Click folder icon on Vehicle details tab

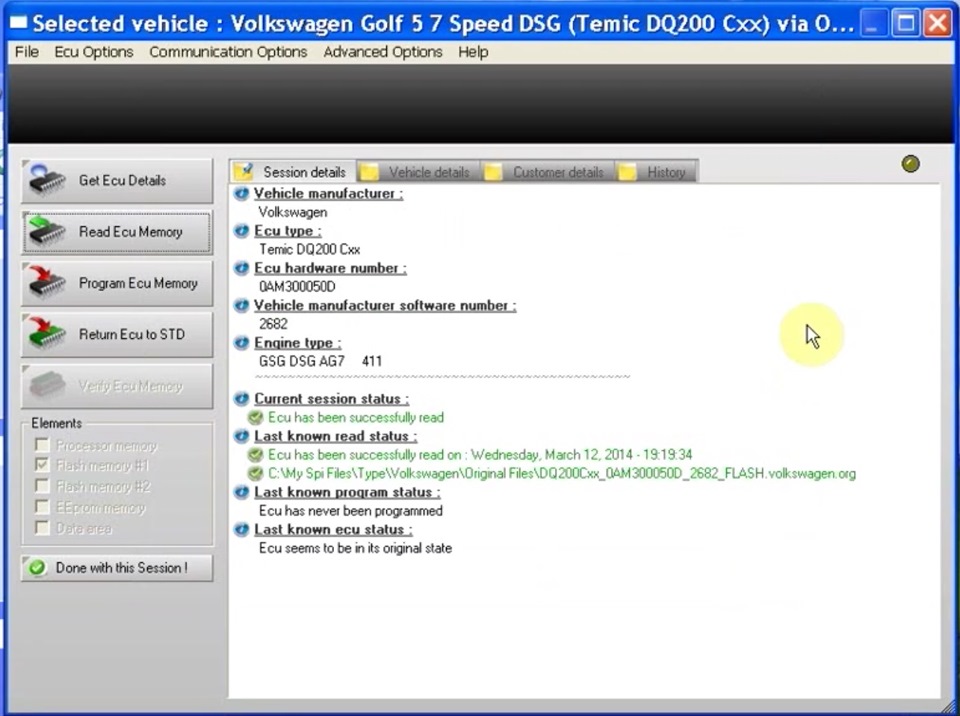tap(369, 172)
